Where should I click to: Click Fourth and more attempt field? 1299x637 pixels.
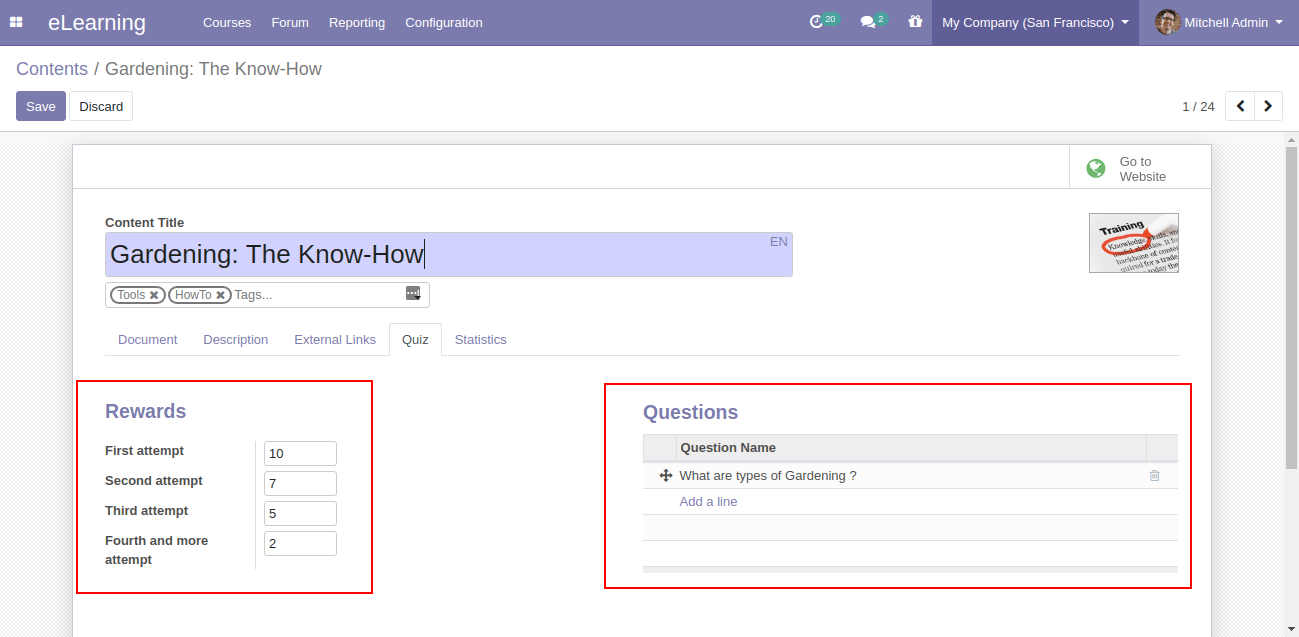[300, 543]
